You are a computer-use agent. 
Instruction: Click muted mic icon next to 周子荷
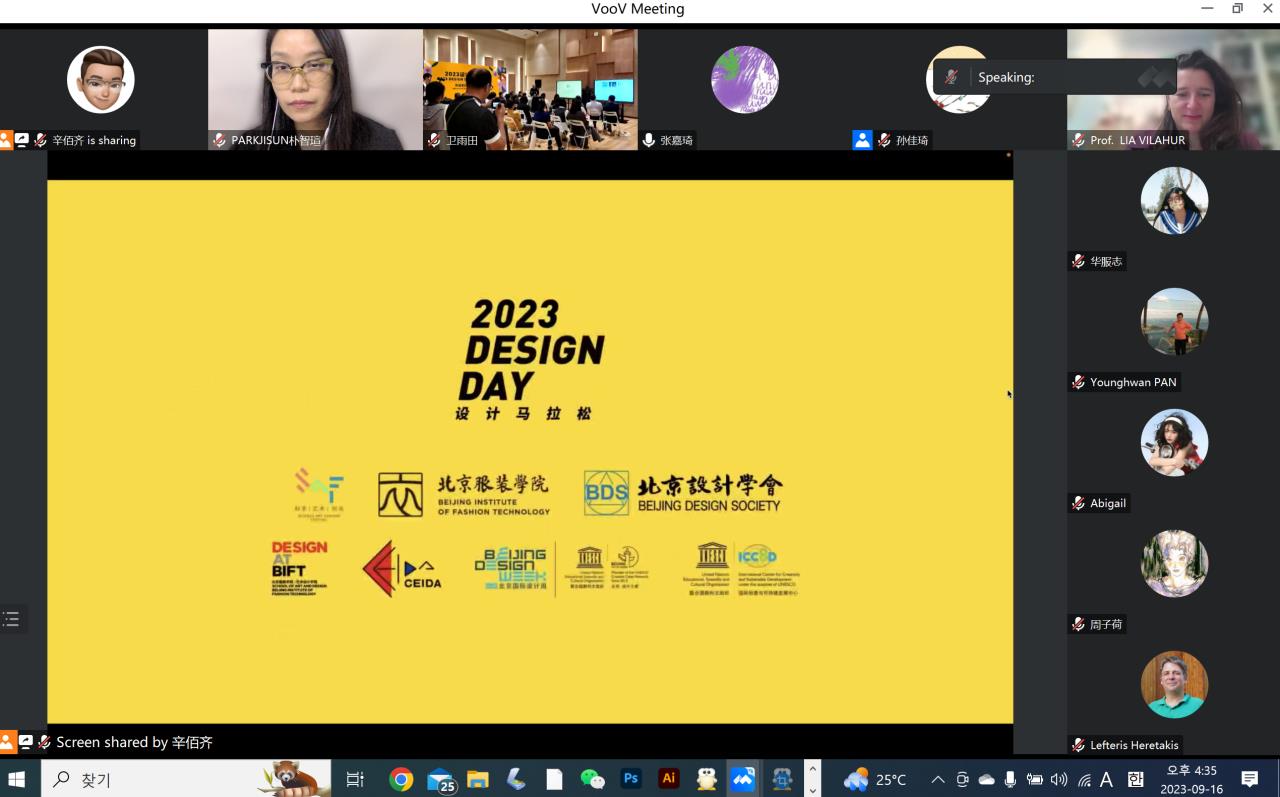click(1078, 625)
